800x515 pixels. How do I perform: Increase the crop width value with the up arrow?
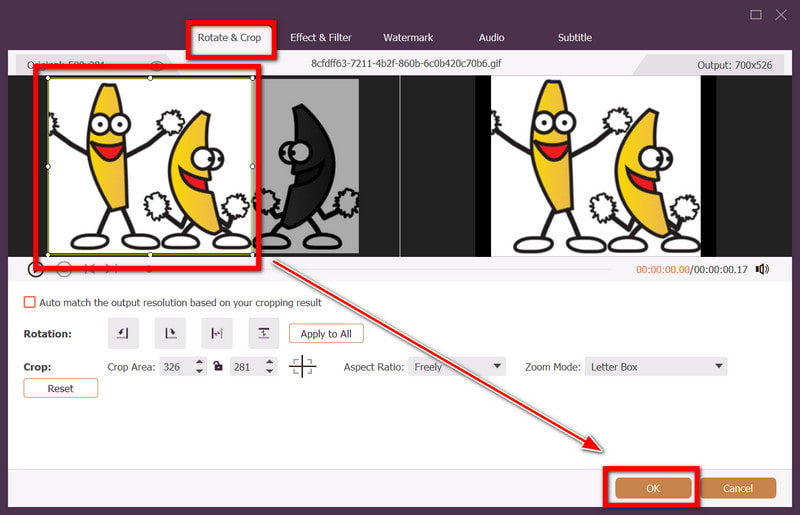(200, 363)
